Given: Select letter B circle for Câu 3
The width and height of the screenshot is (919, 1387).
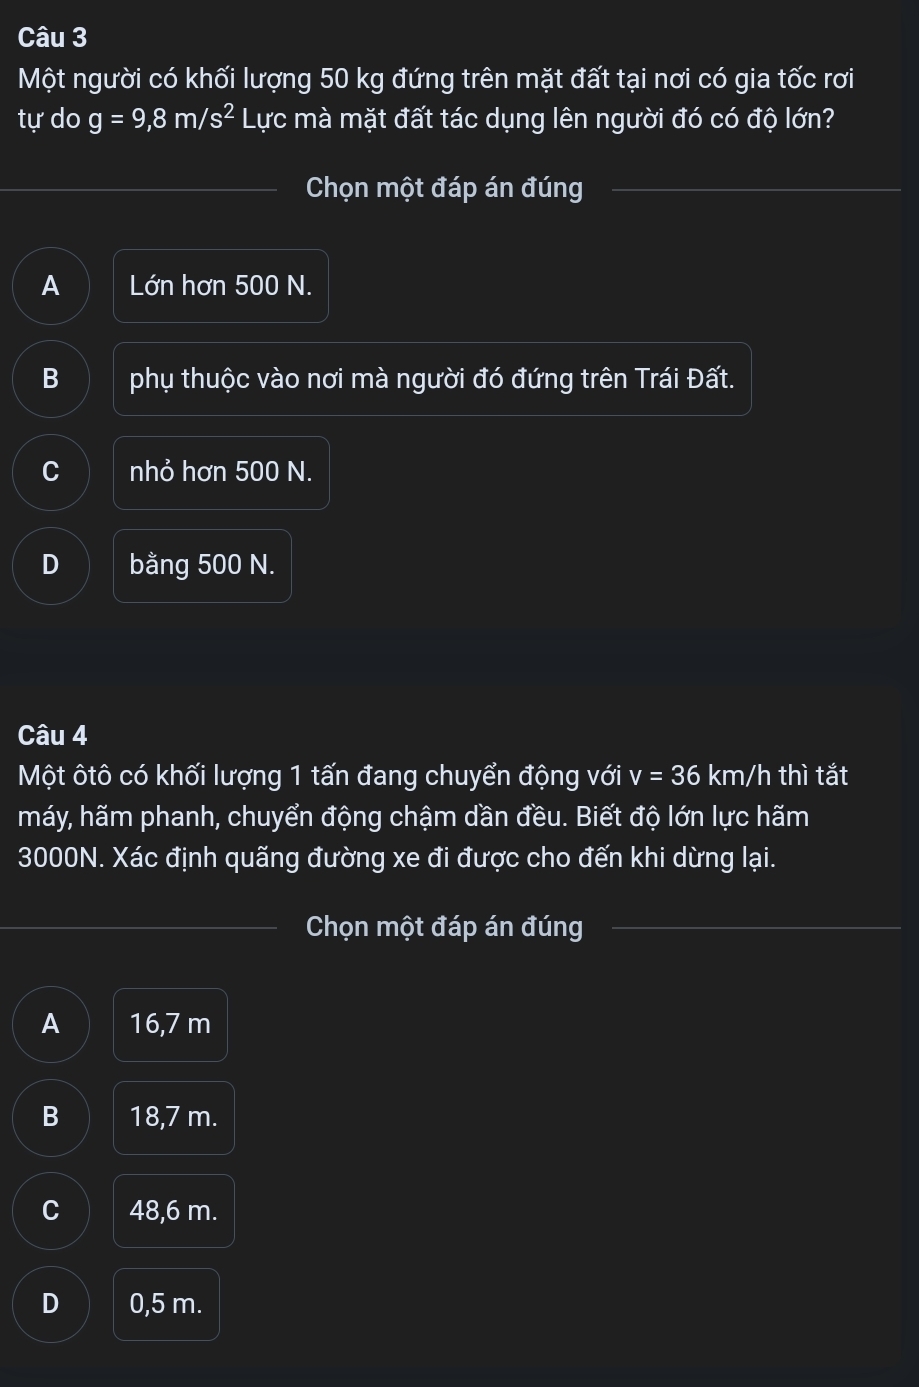Looking at the screenshot, I should pyautogui.click(x=51, y=379).
